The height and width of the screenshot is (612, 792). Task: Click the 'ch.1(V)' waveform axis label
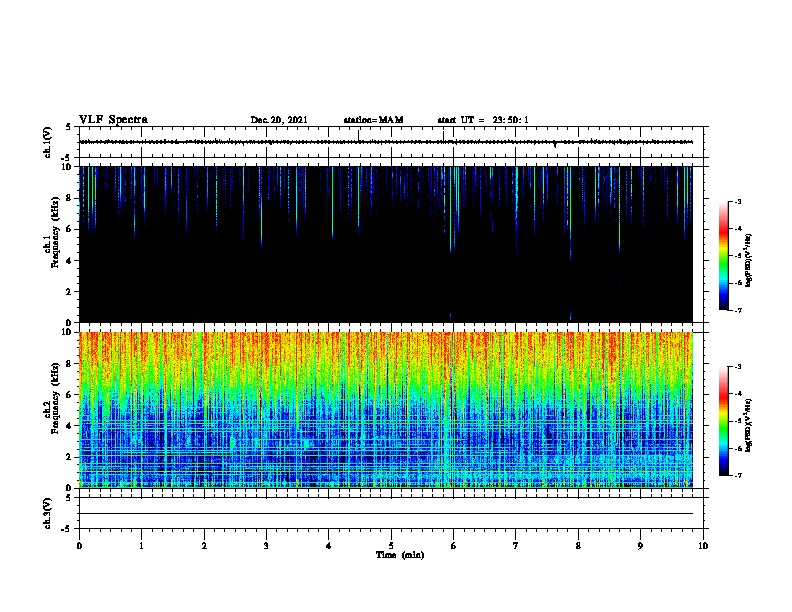pyautogui.click(x=47, y=142)
